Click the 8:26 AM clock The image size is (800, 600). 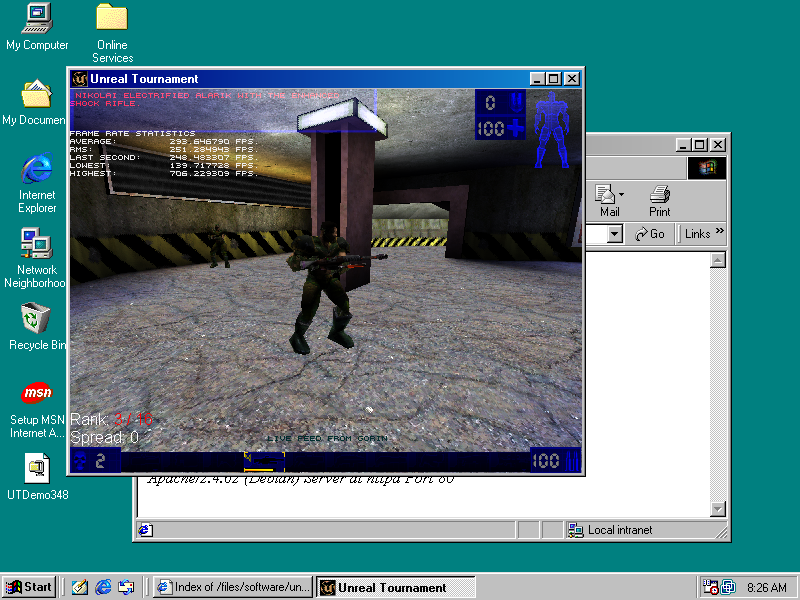tap(766, 588)
